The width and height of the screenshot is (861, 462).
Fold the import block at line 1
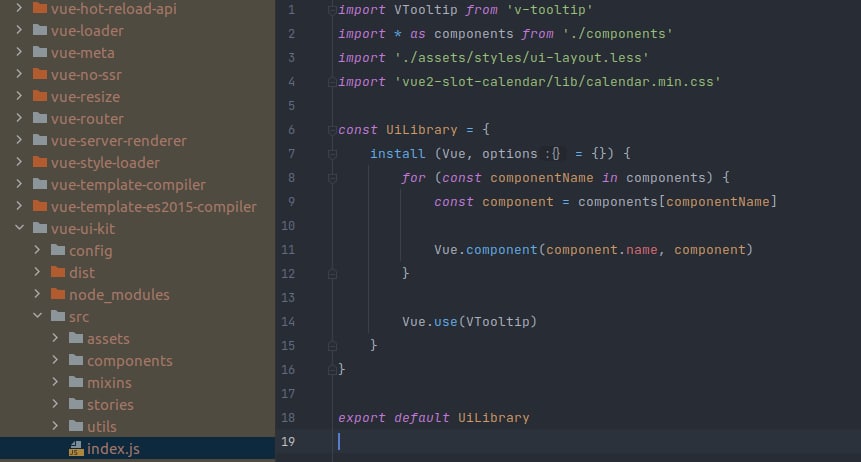pos(332,10)
